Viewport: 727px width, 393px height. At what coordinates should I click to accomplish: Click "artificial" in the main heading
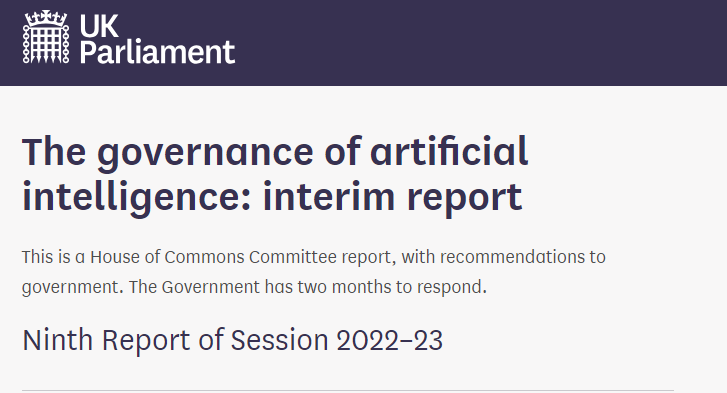pos(449,151)
